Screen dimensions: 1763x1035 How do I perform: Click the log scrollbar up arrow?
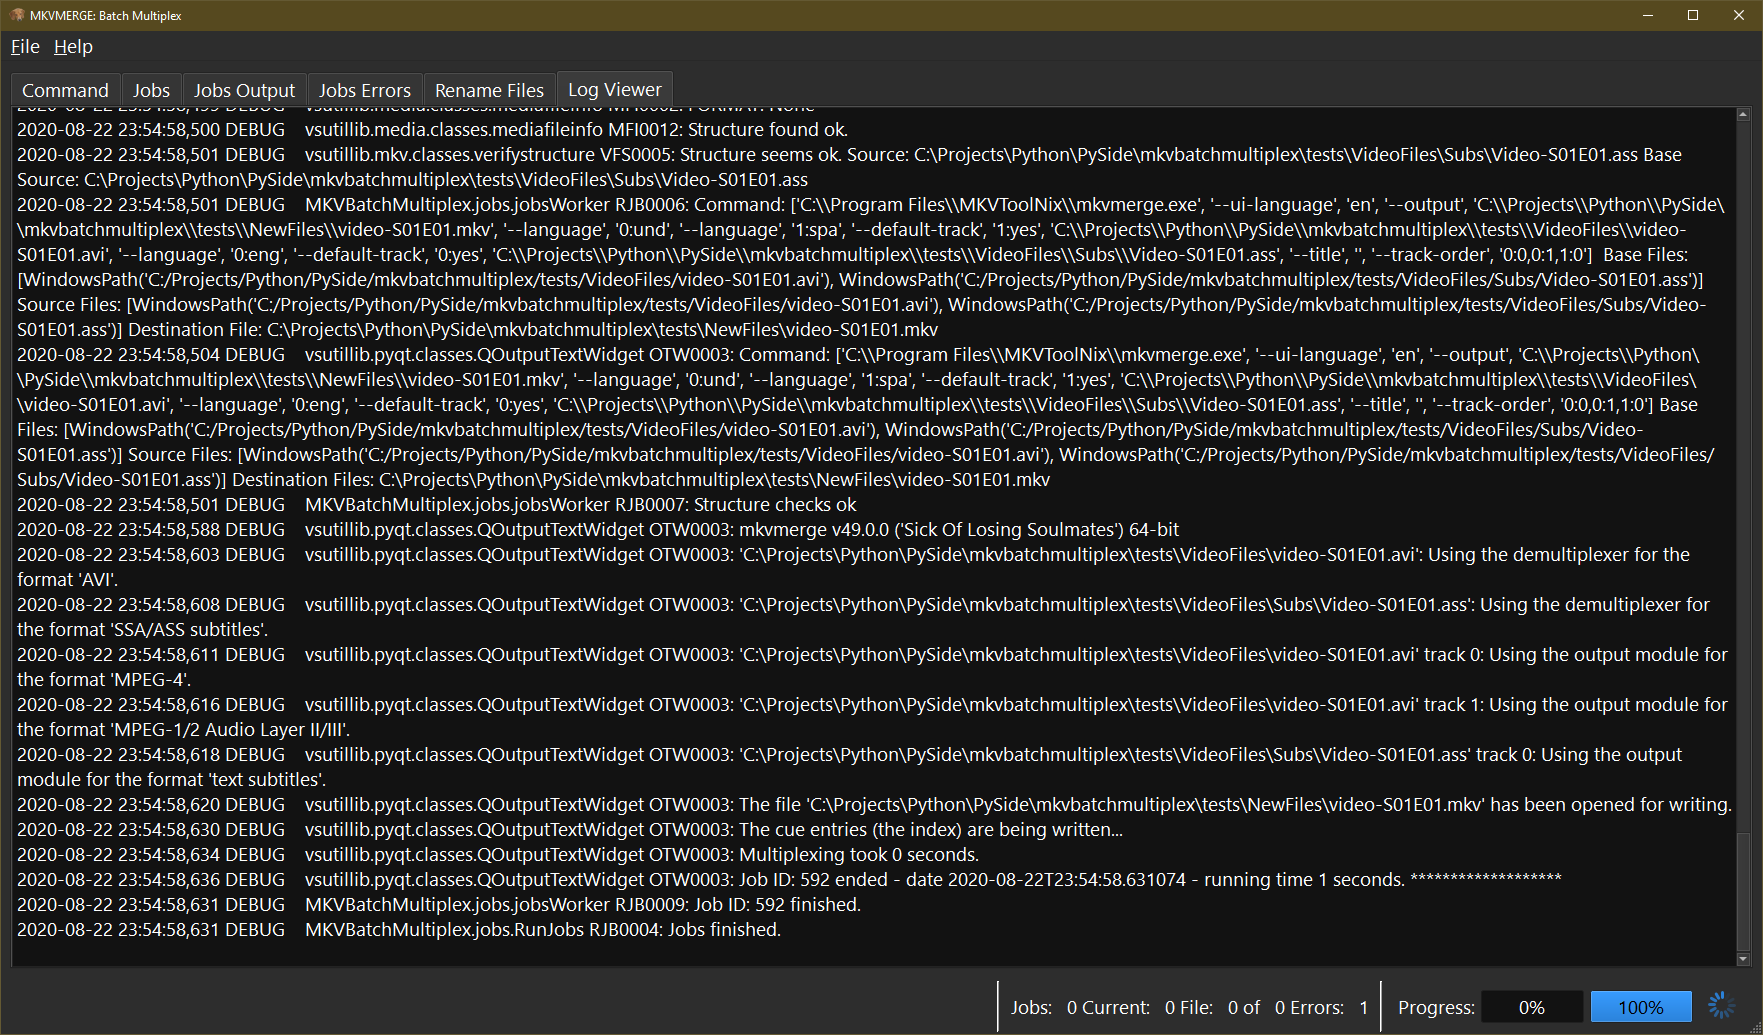tap(1743, 115)
